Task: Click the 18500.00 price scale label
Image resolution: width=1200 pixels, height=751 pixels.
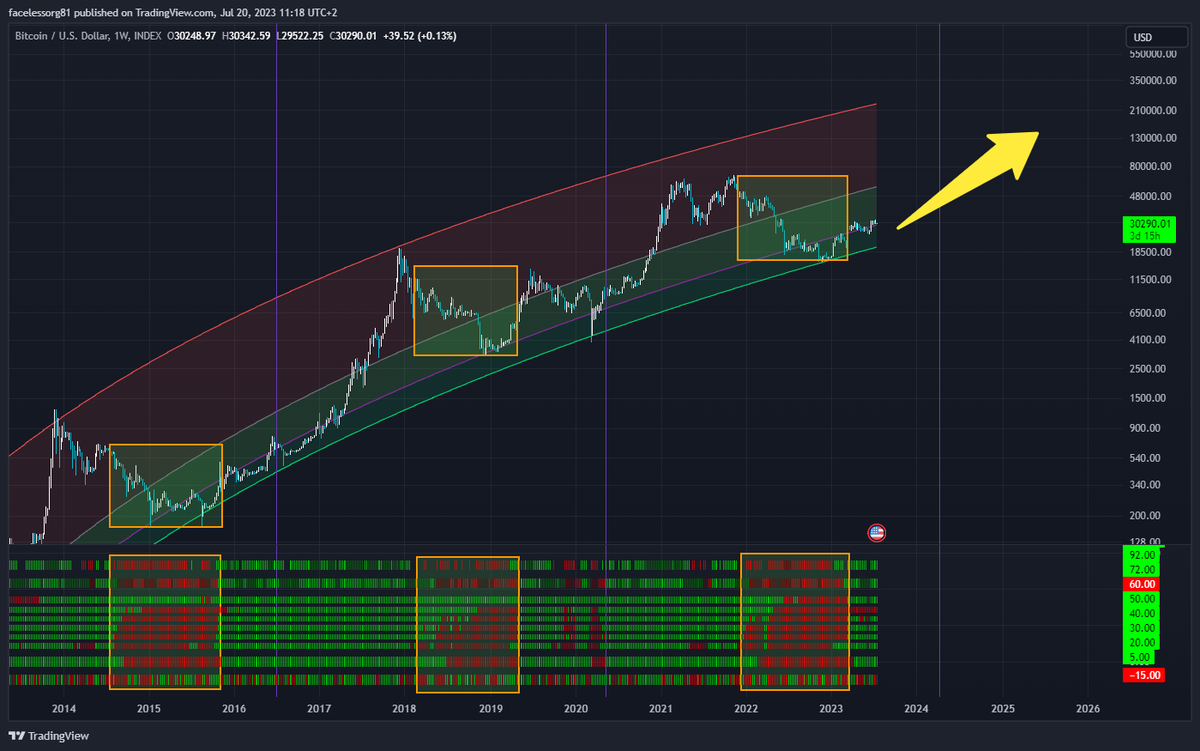Action: (x=1150, y=253)
